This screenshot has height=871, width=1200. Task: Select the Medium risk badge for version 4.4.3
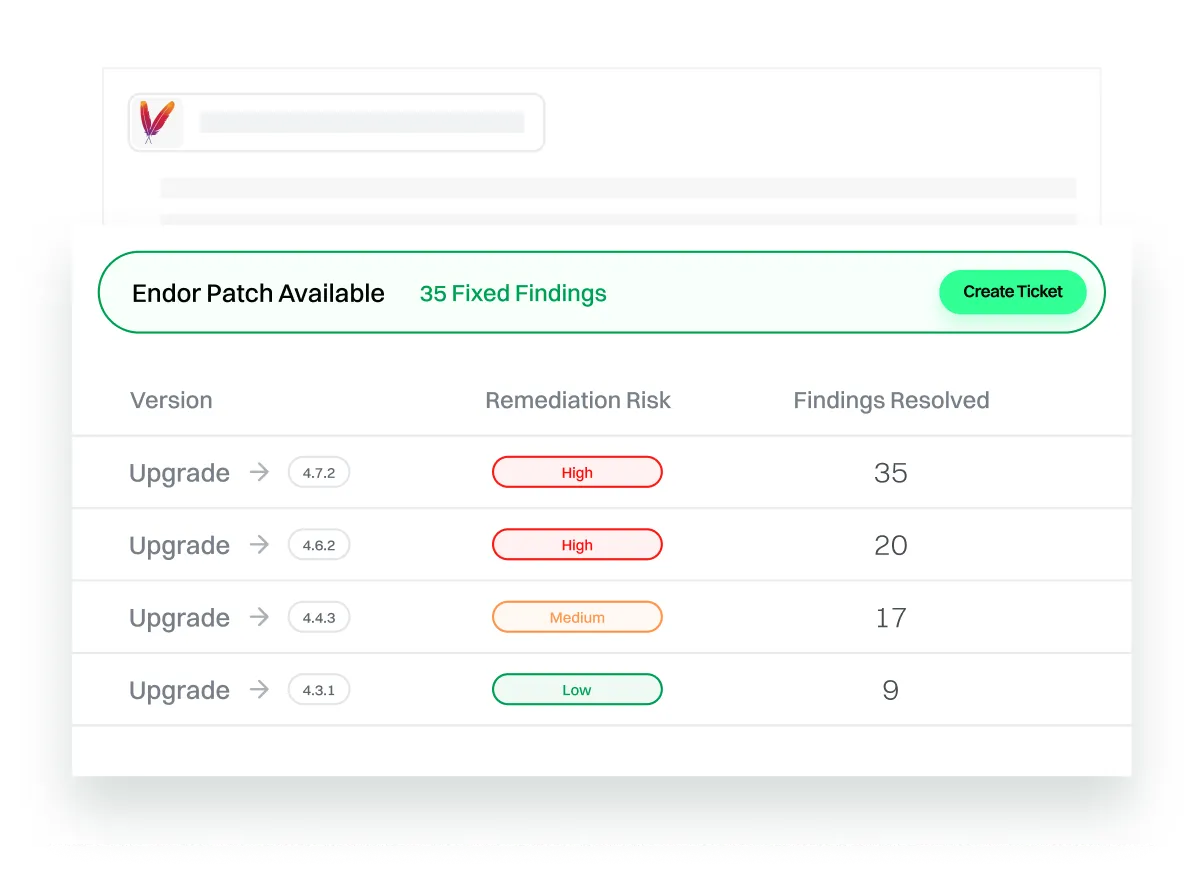point(577,616)
